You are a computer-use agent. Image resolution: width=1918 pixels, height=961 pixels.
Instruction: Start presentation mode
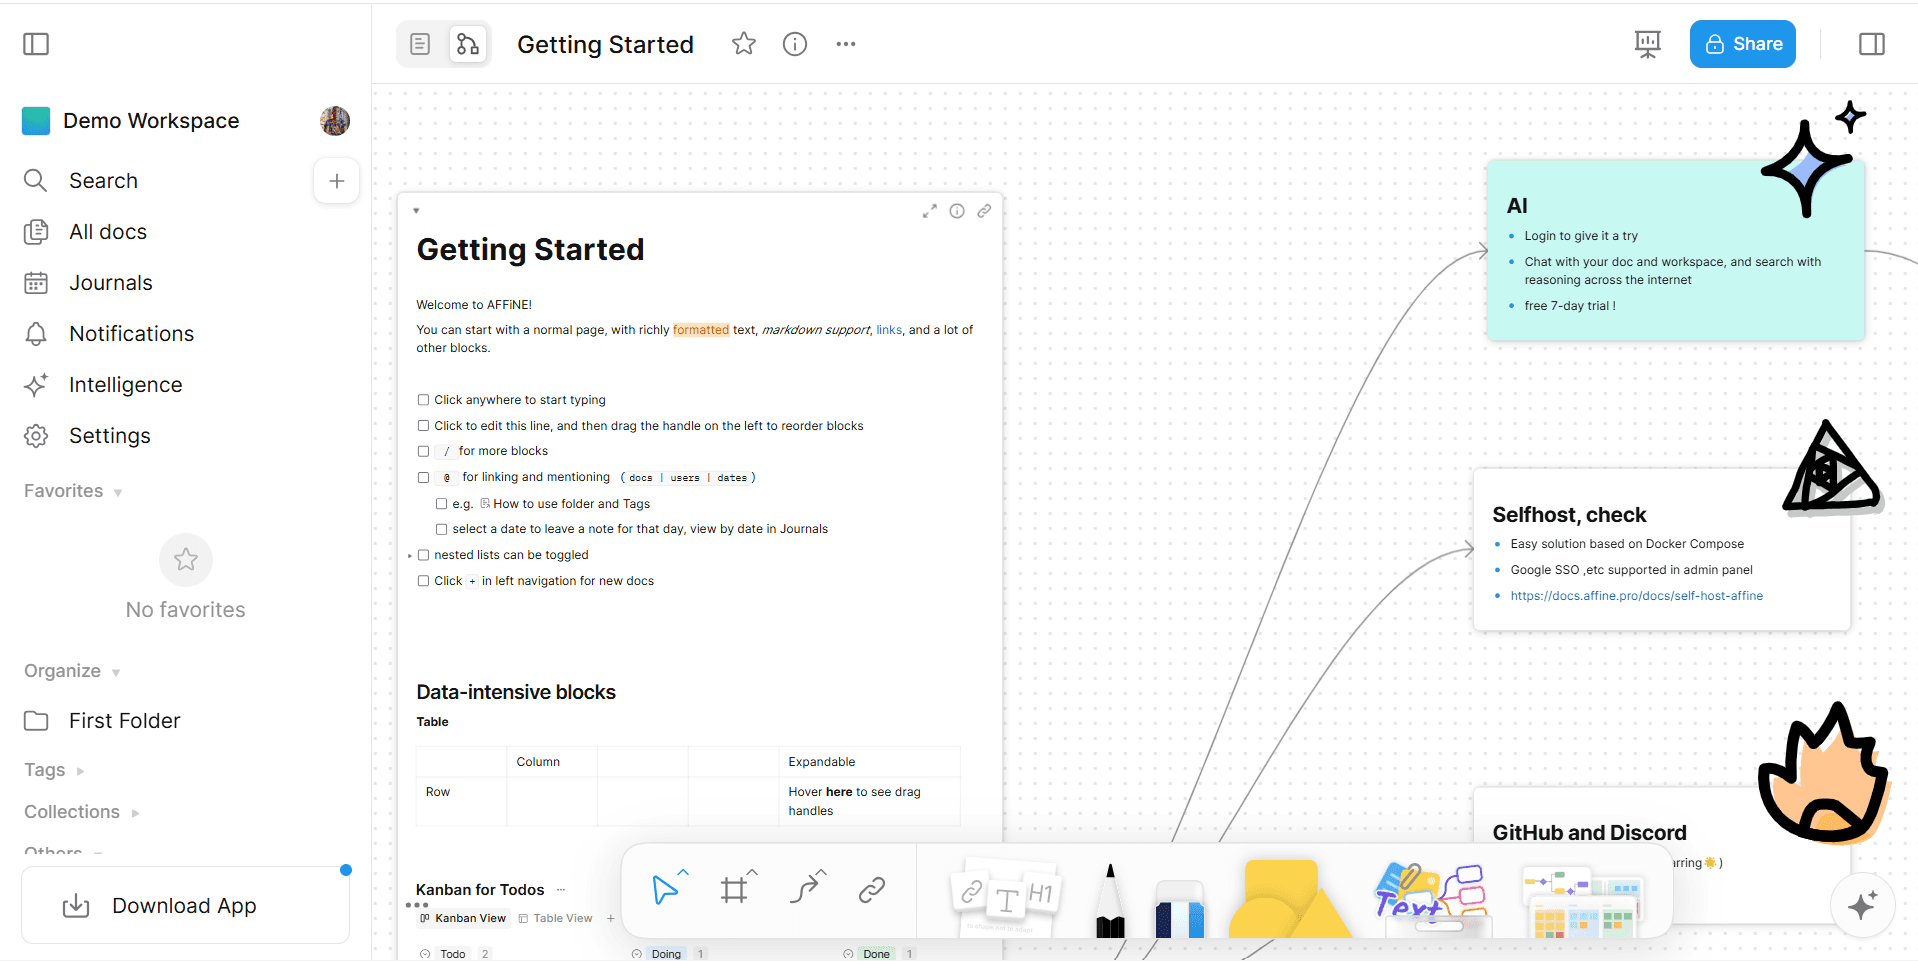(x=1648, y=44)
